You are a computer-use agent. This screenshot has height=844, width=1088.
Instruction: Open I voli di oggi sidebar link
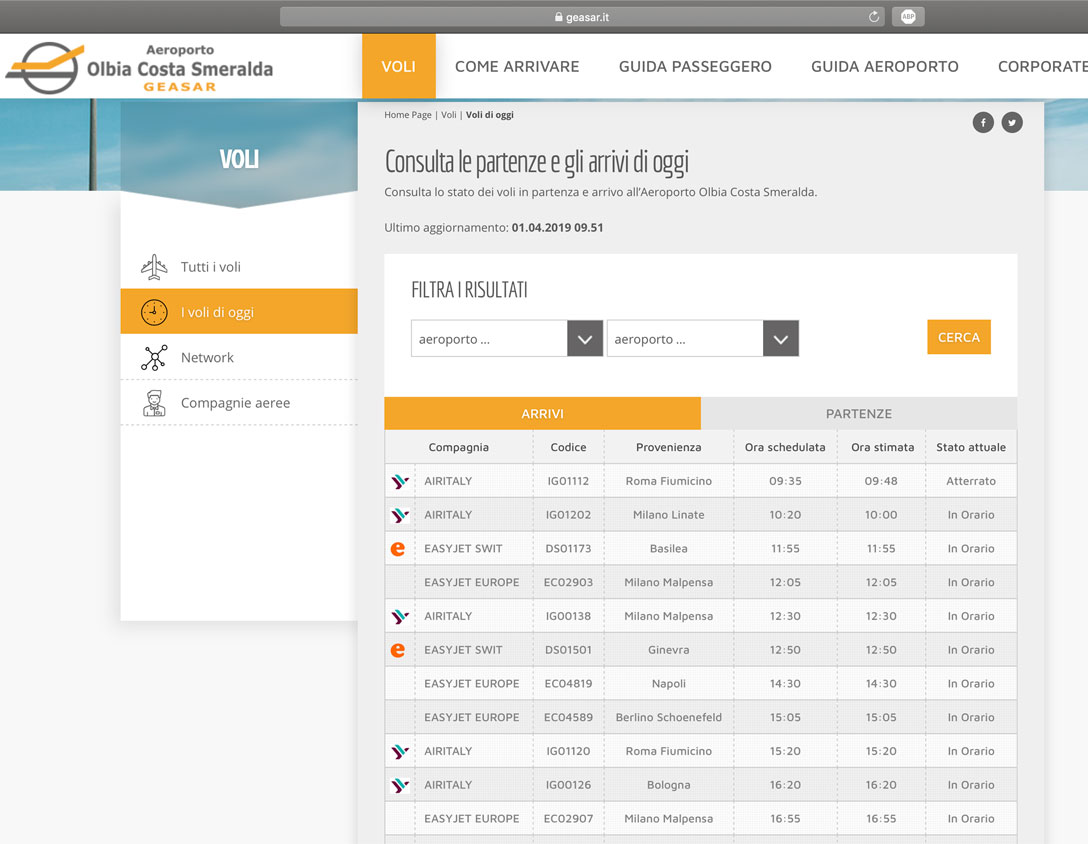(x=239, y=312)
